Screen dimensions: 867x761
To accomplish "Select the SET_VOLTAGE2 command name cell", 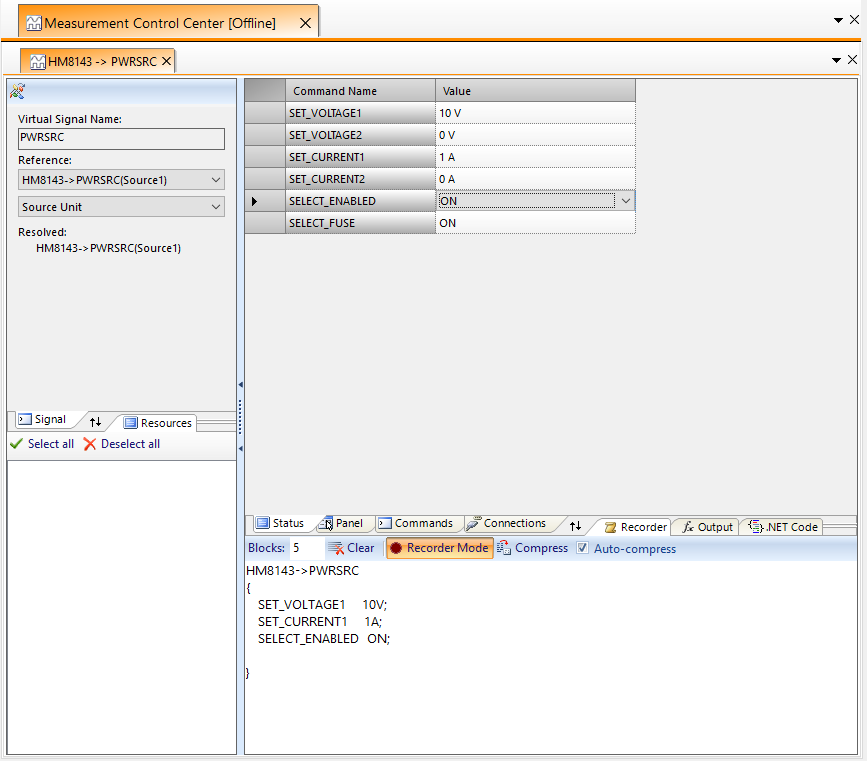I will [361, 135].
